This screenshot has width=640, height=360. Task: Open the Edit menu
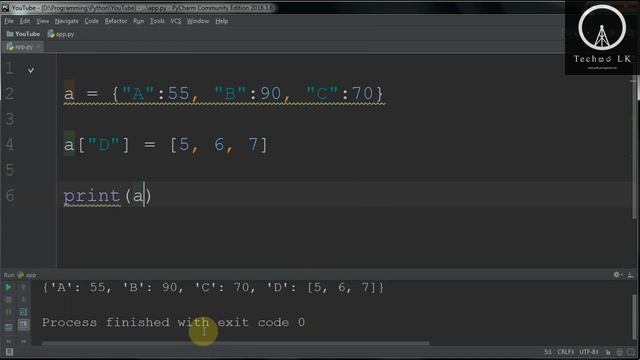click(x=25, y=21)
